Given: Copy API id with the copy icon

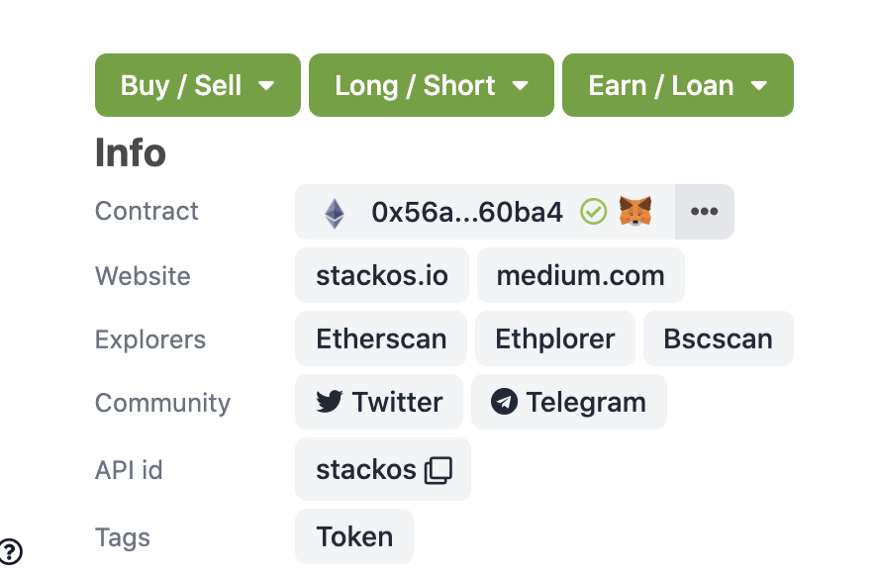Looking at the screenshot, I should [439, 470].
